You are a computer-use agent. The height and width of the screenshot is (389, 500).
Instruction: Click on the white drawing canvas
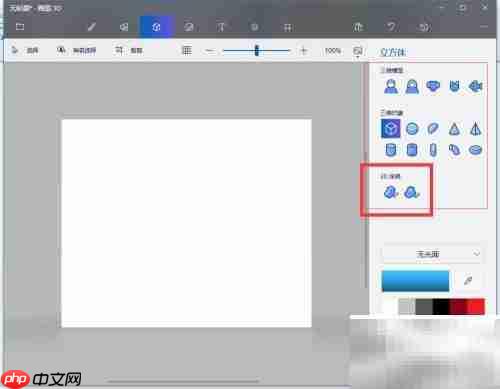[187, 223]
